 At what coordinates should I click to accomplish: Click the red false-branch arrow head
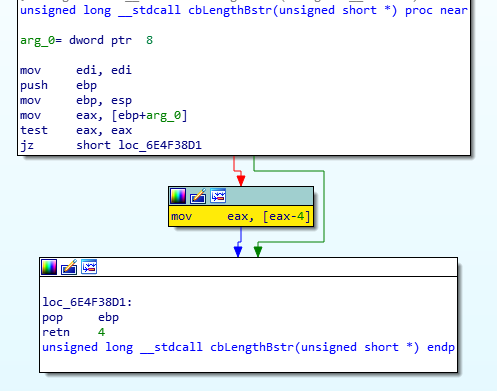241,180
